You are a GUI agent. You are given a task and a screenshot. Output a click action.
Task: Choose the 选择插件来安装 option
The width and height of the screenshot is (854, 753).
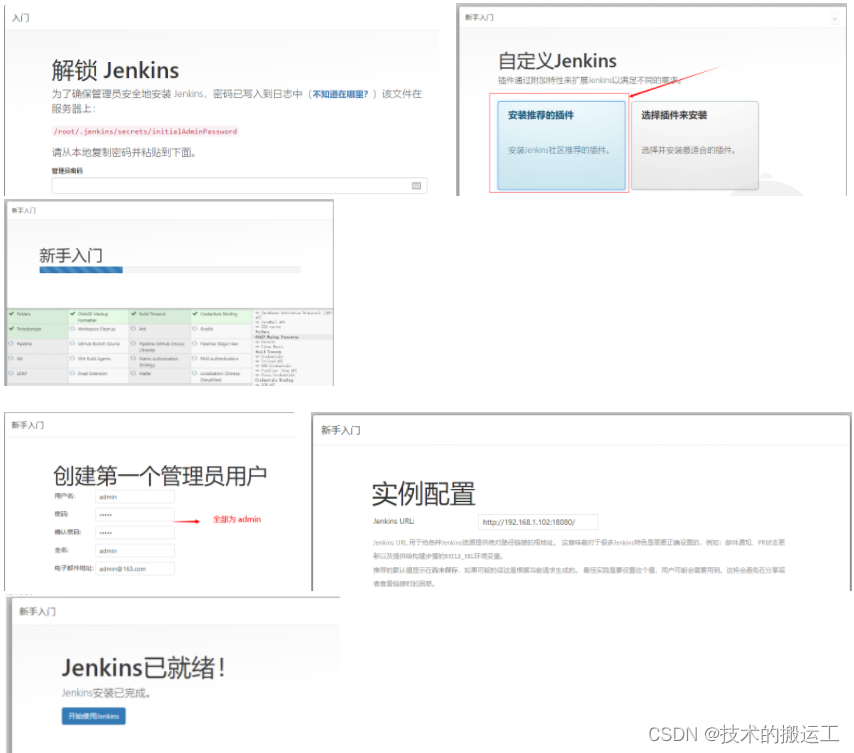click(x=695, y=145)
